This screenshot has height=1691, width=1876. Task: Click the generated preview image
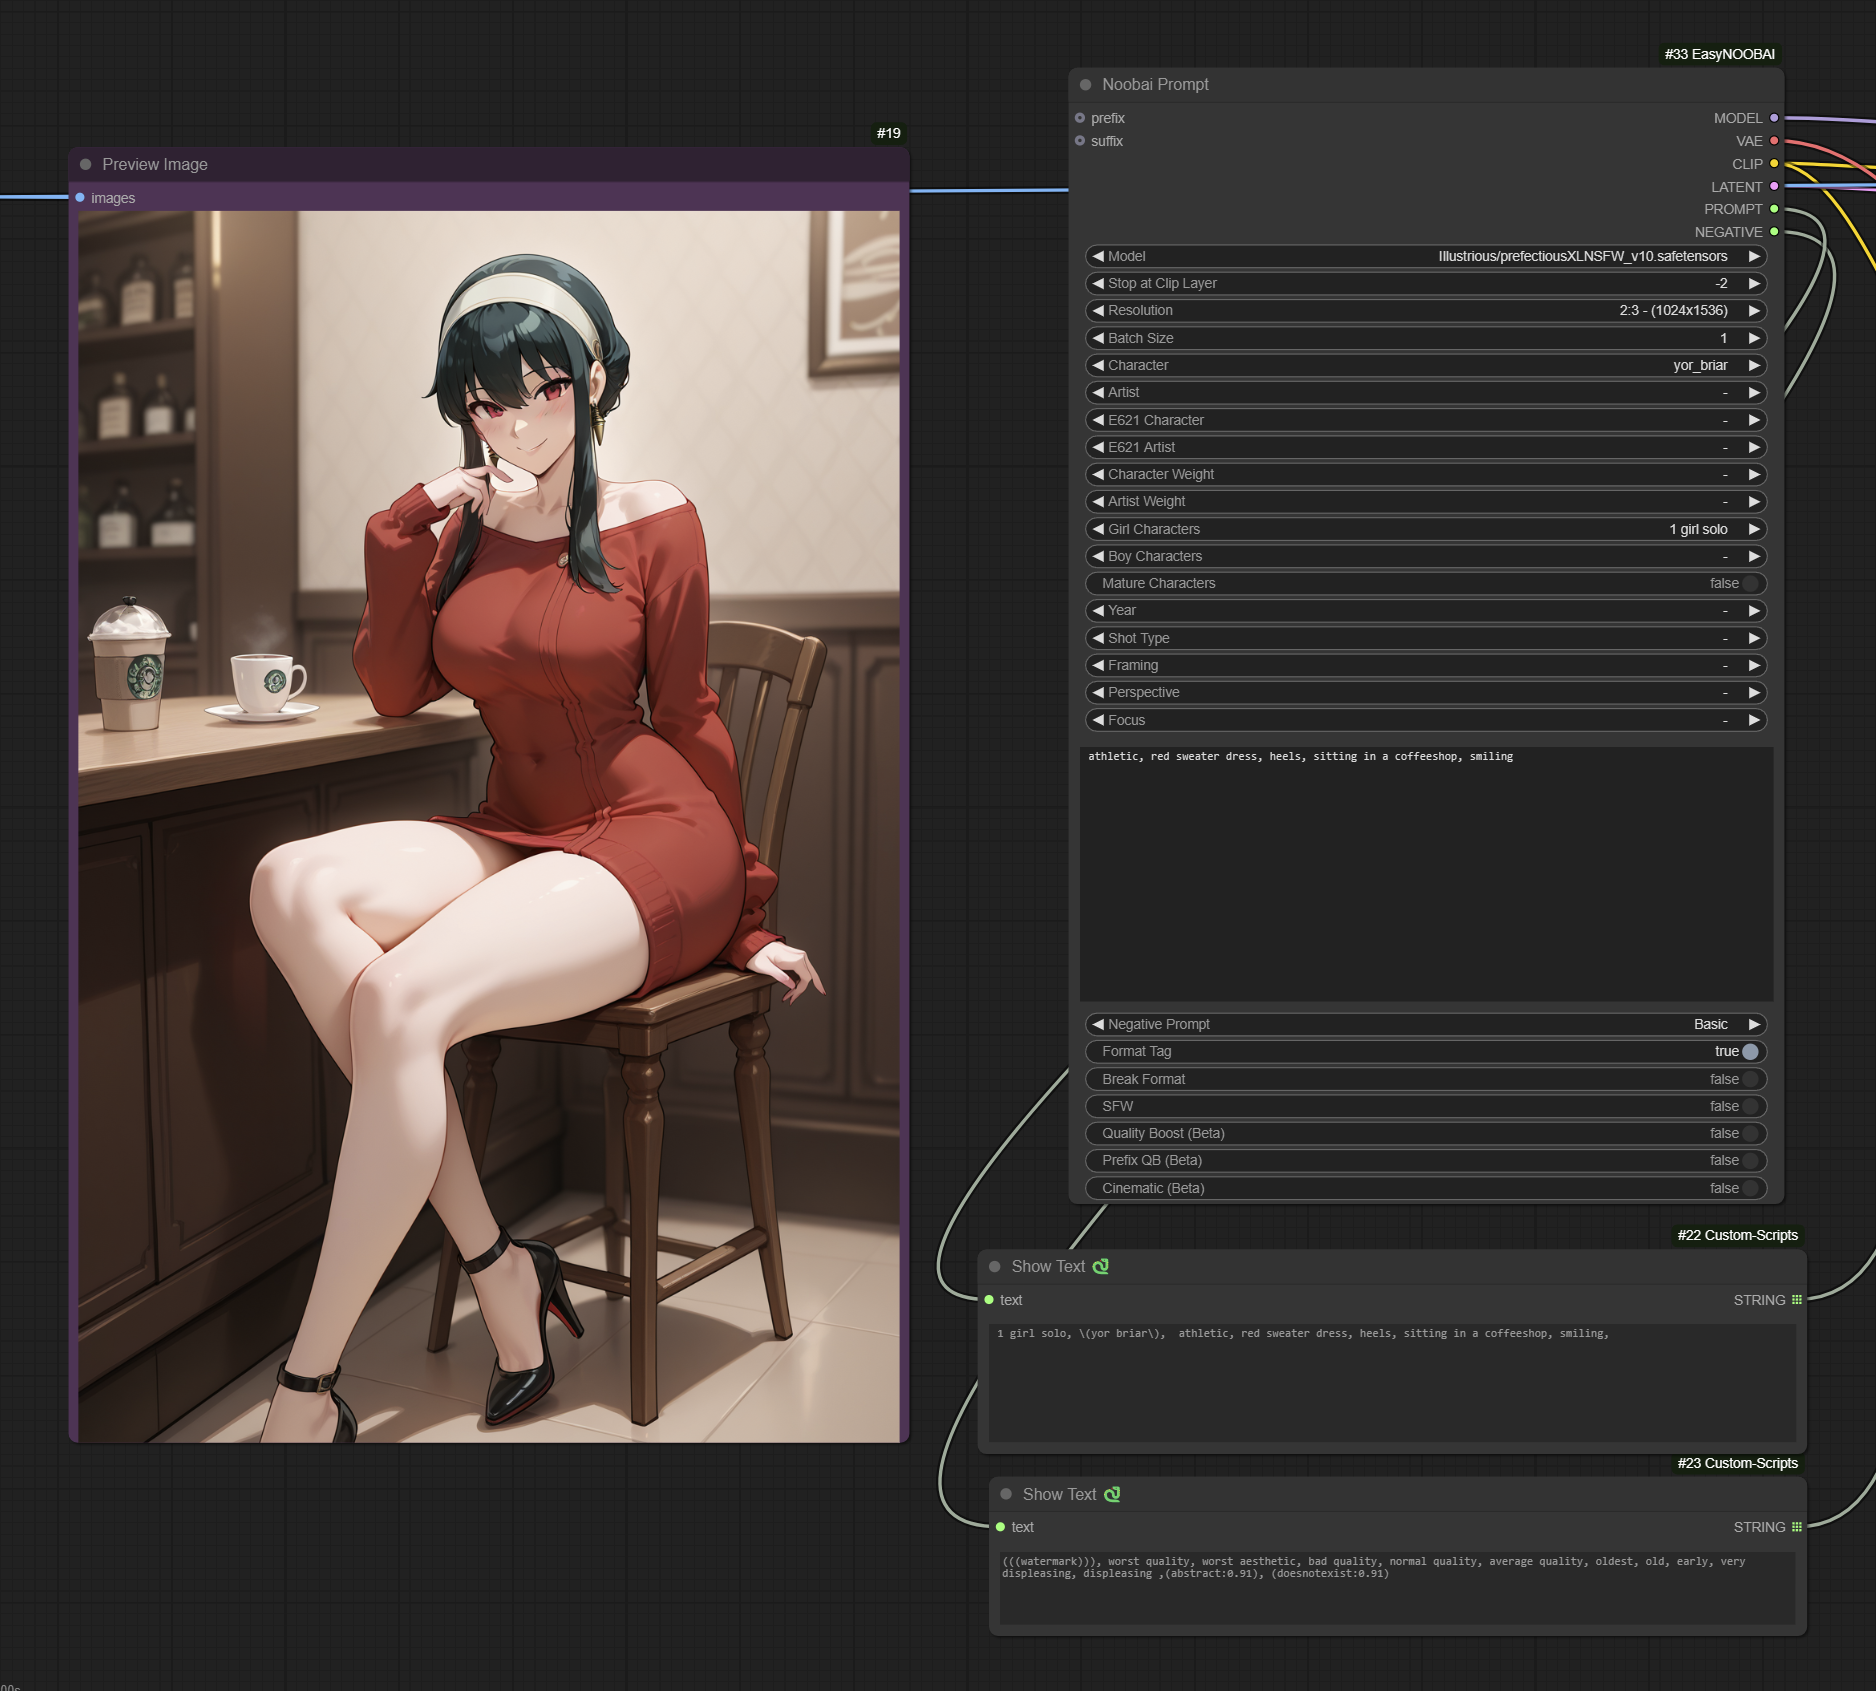click(x=489, y=826)
